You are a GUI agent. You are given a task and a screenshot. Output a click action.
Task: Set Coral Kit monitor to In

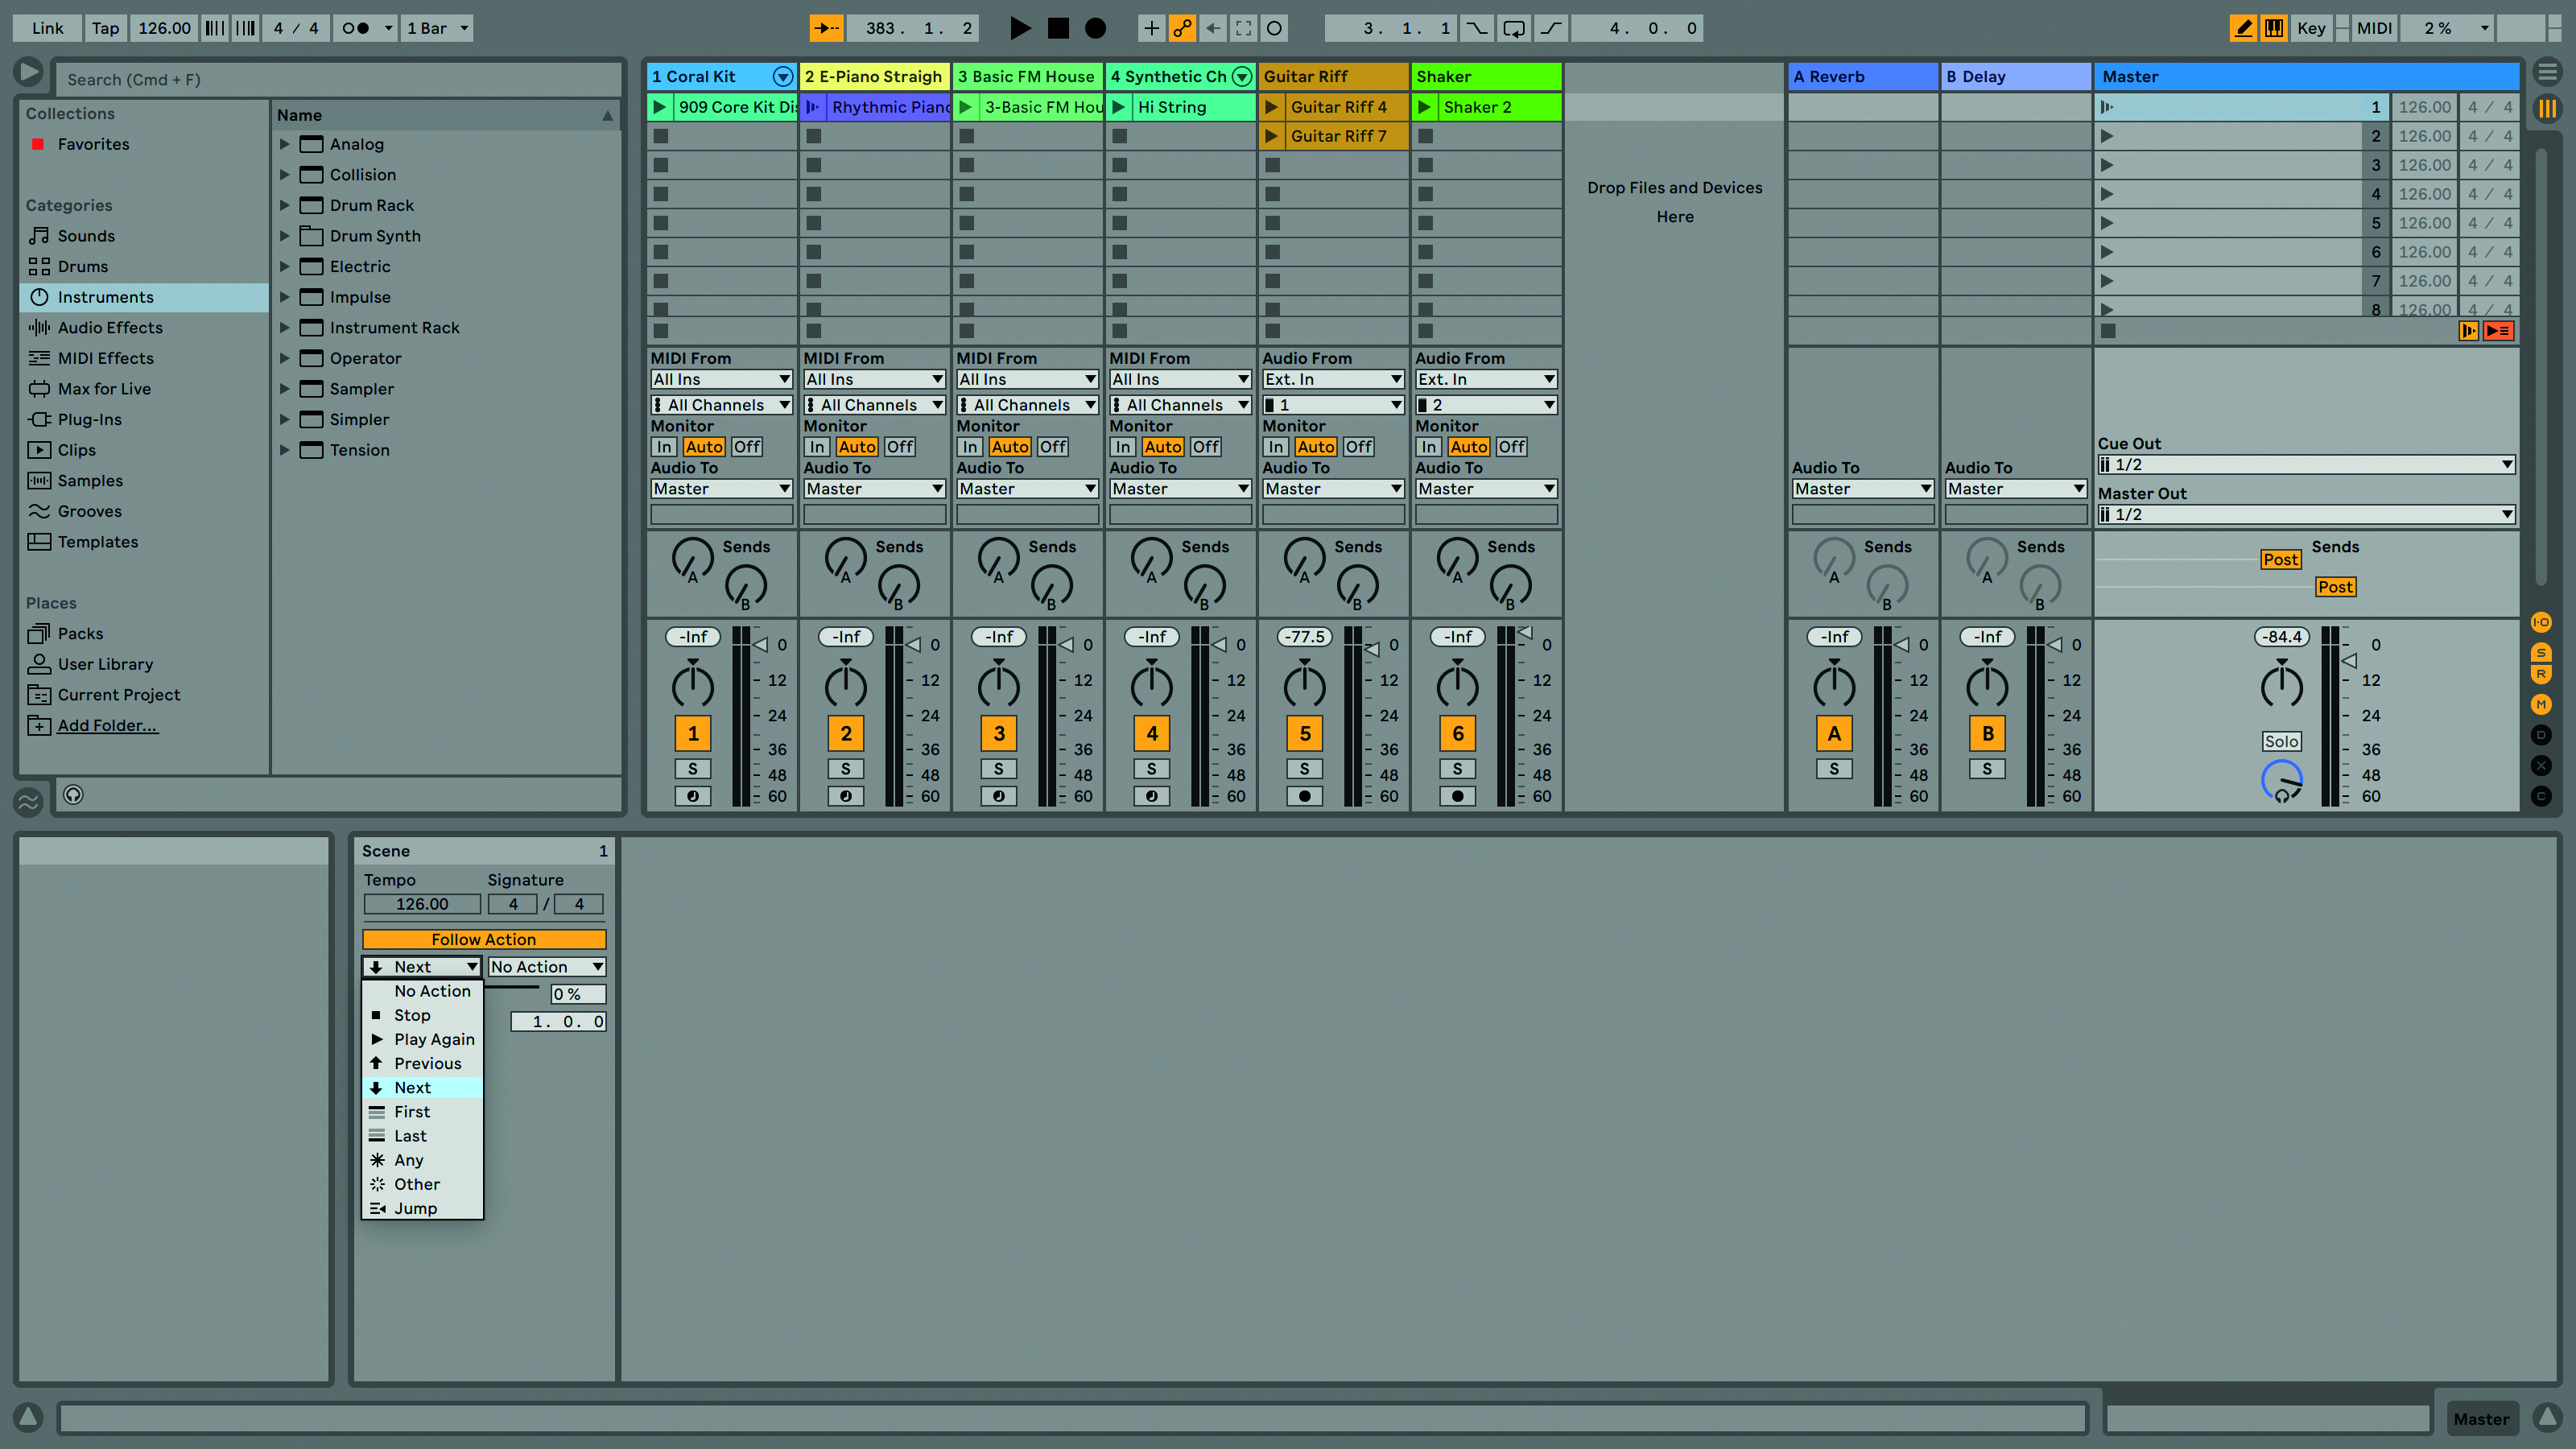[663, 447]
